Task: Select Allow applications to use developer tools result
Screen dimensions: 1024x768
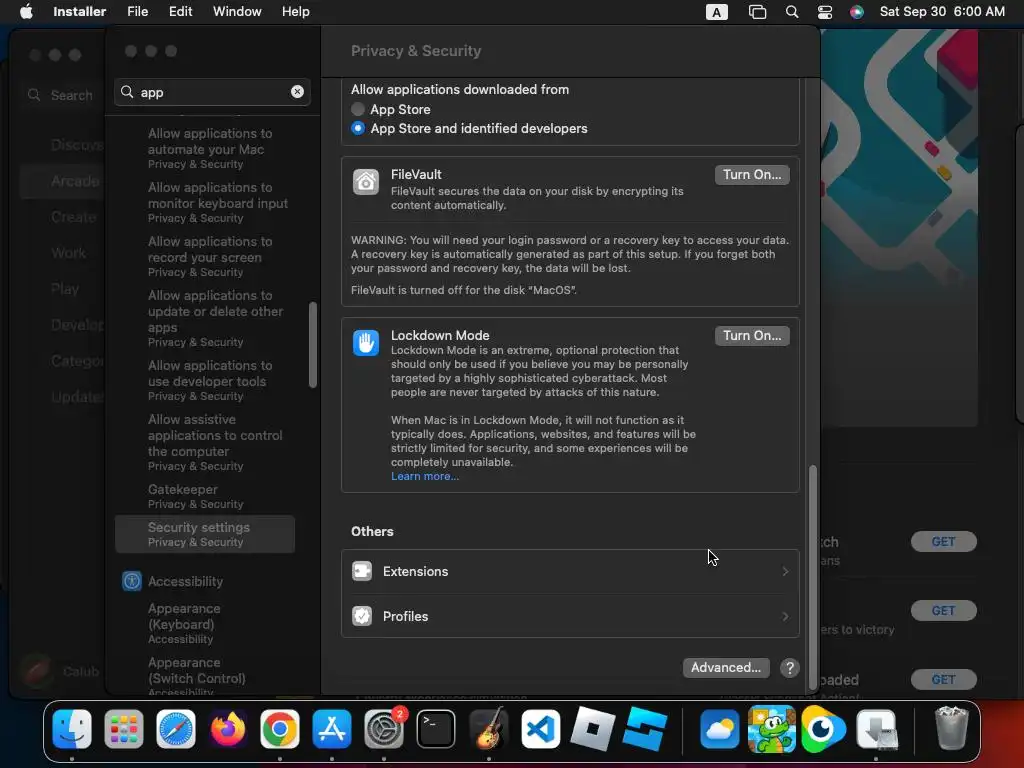Action: [206, 380]
